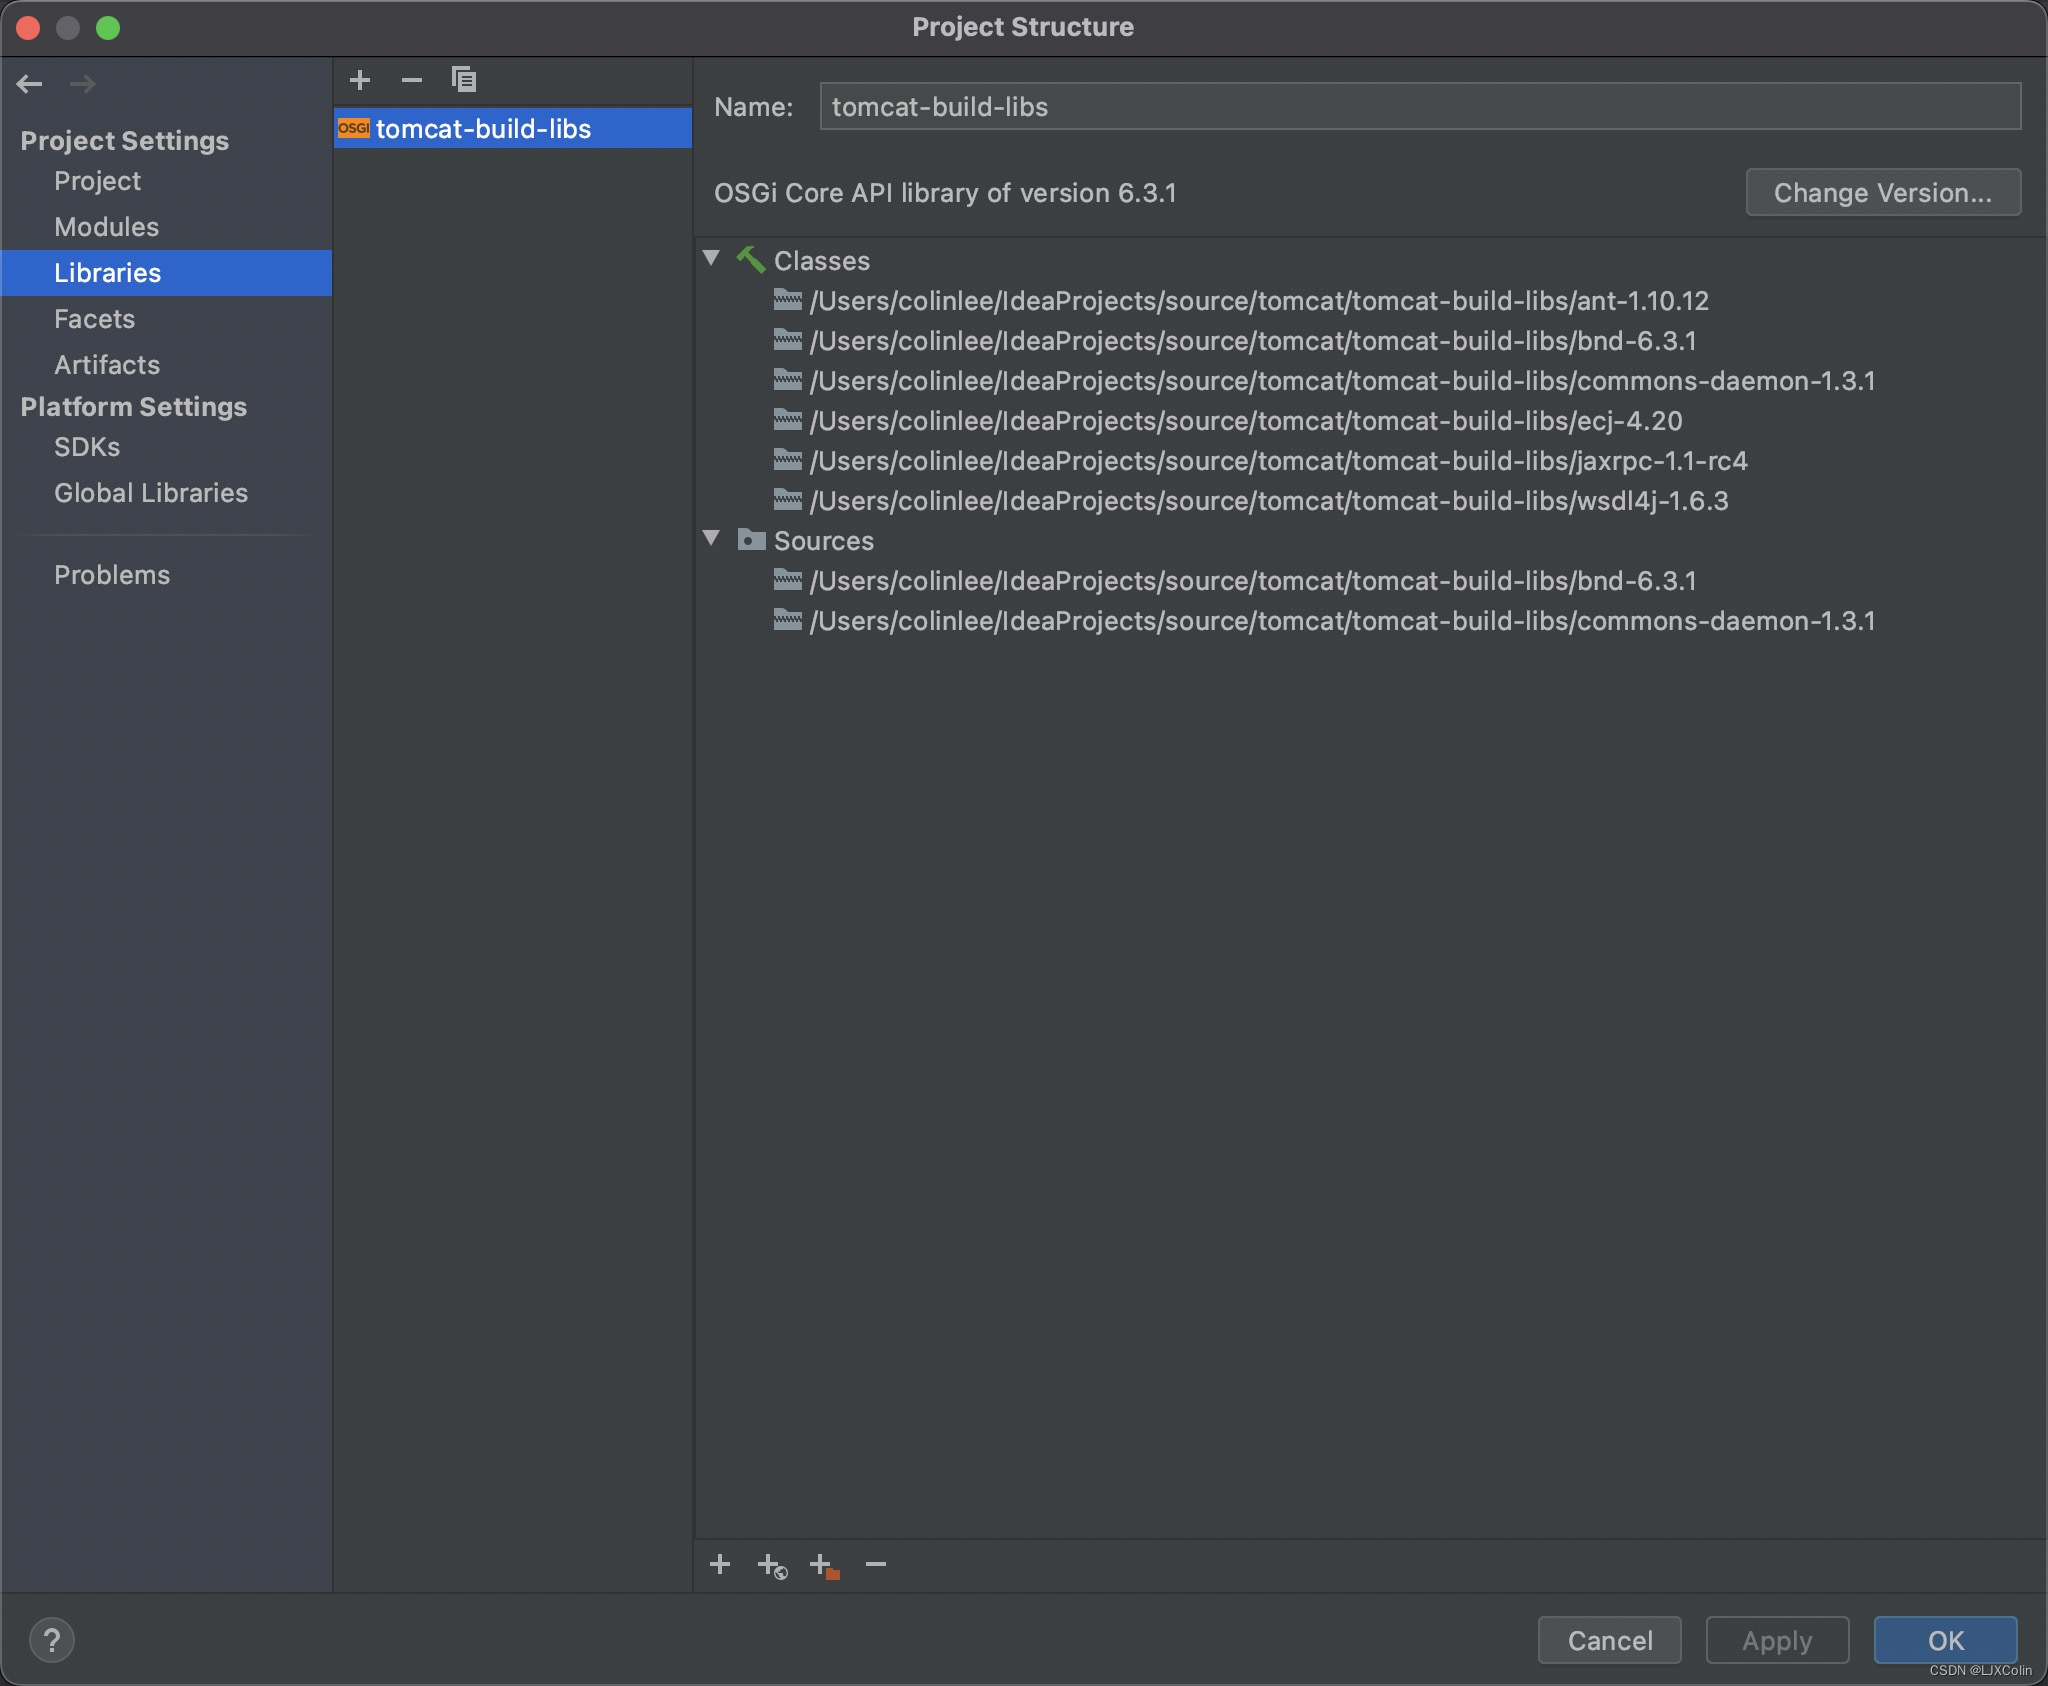This screenshot has width=2048, height=1686.
Task: Click the remove attached root minus icon
Action: 875,1564
